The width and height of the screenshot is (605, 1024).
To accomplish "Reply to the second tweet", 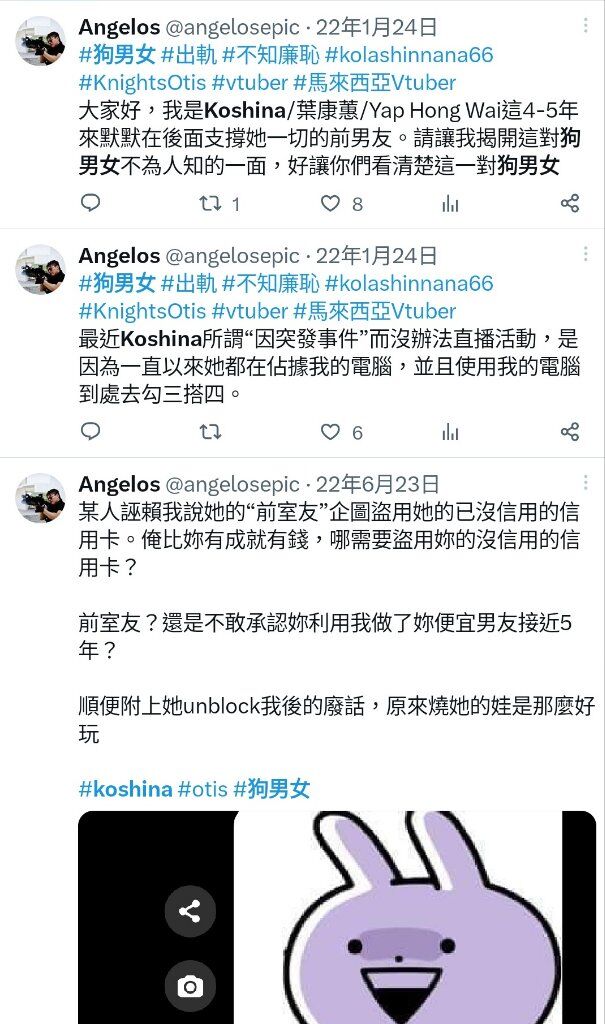I will pos(90,432).
